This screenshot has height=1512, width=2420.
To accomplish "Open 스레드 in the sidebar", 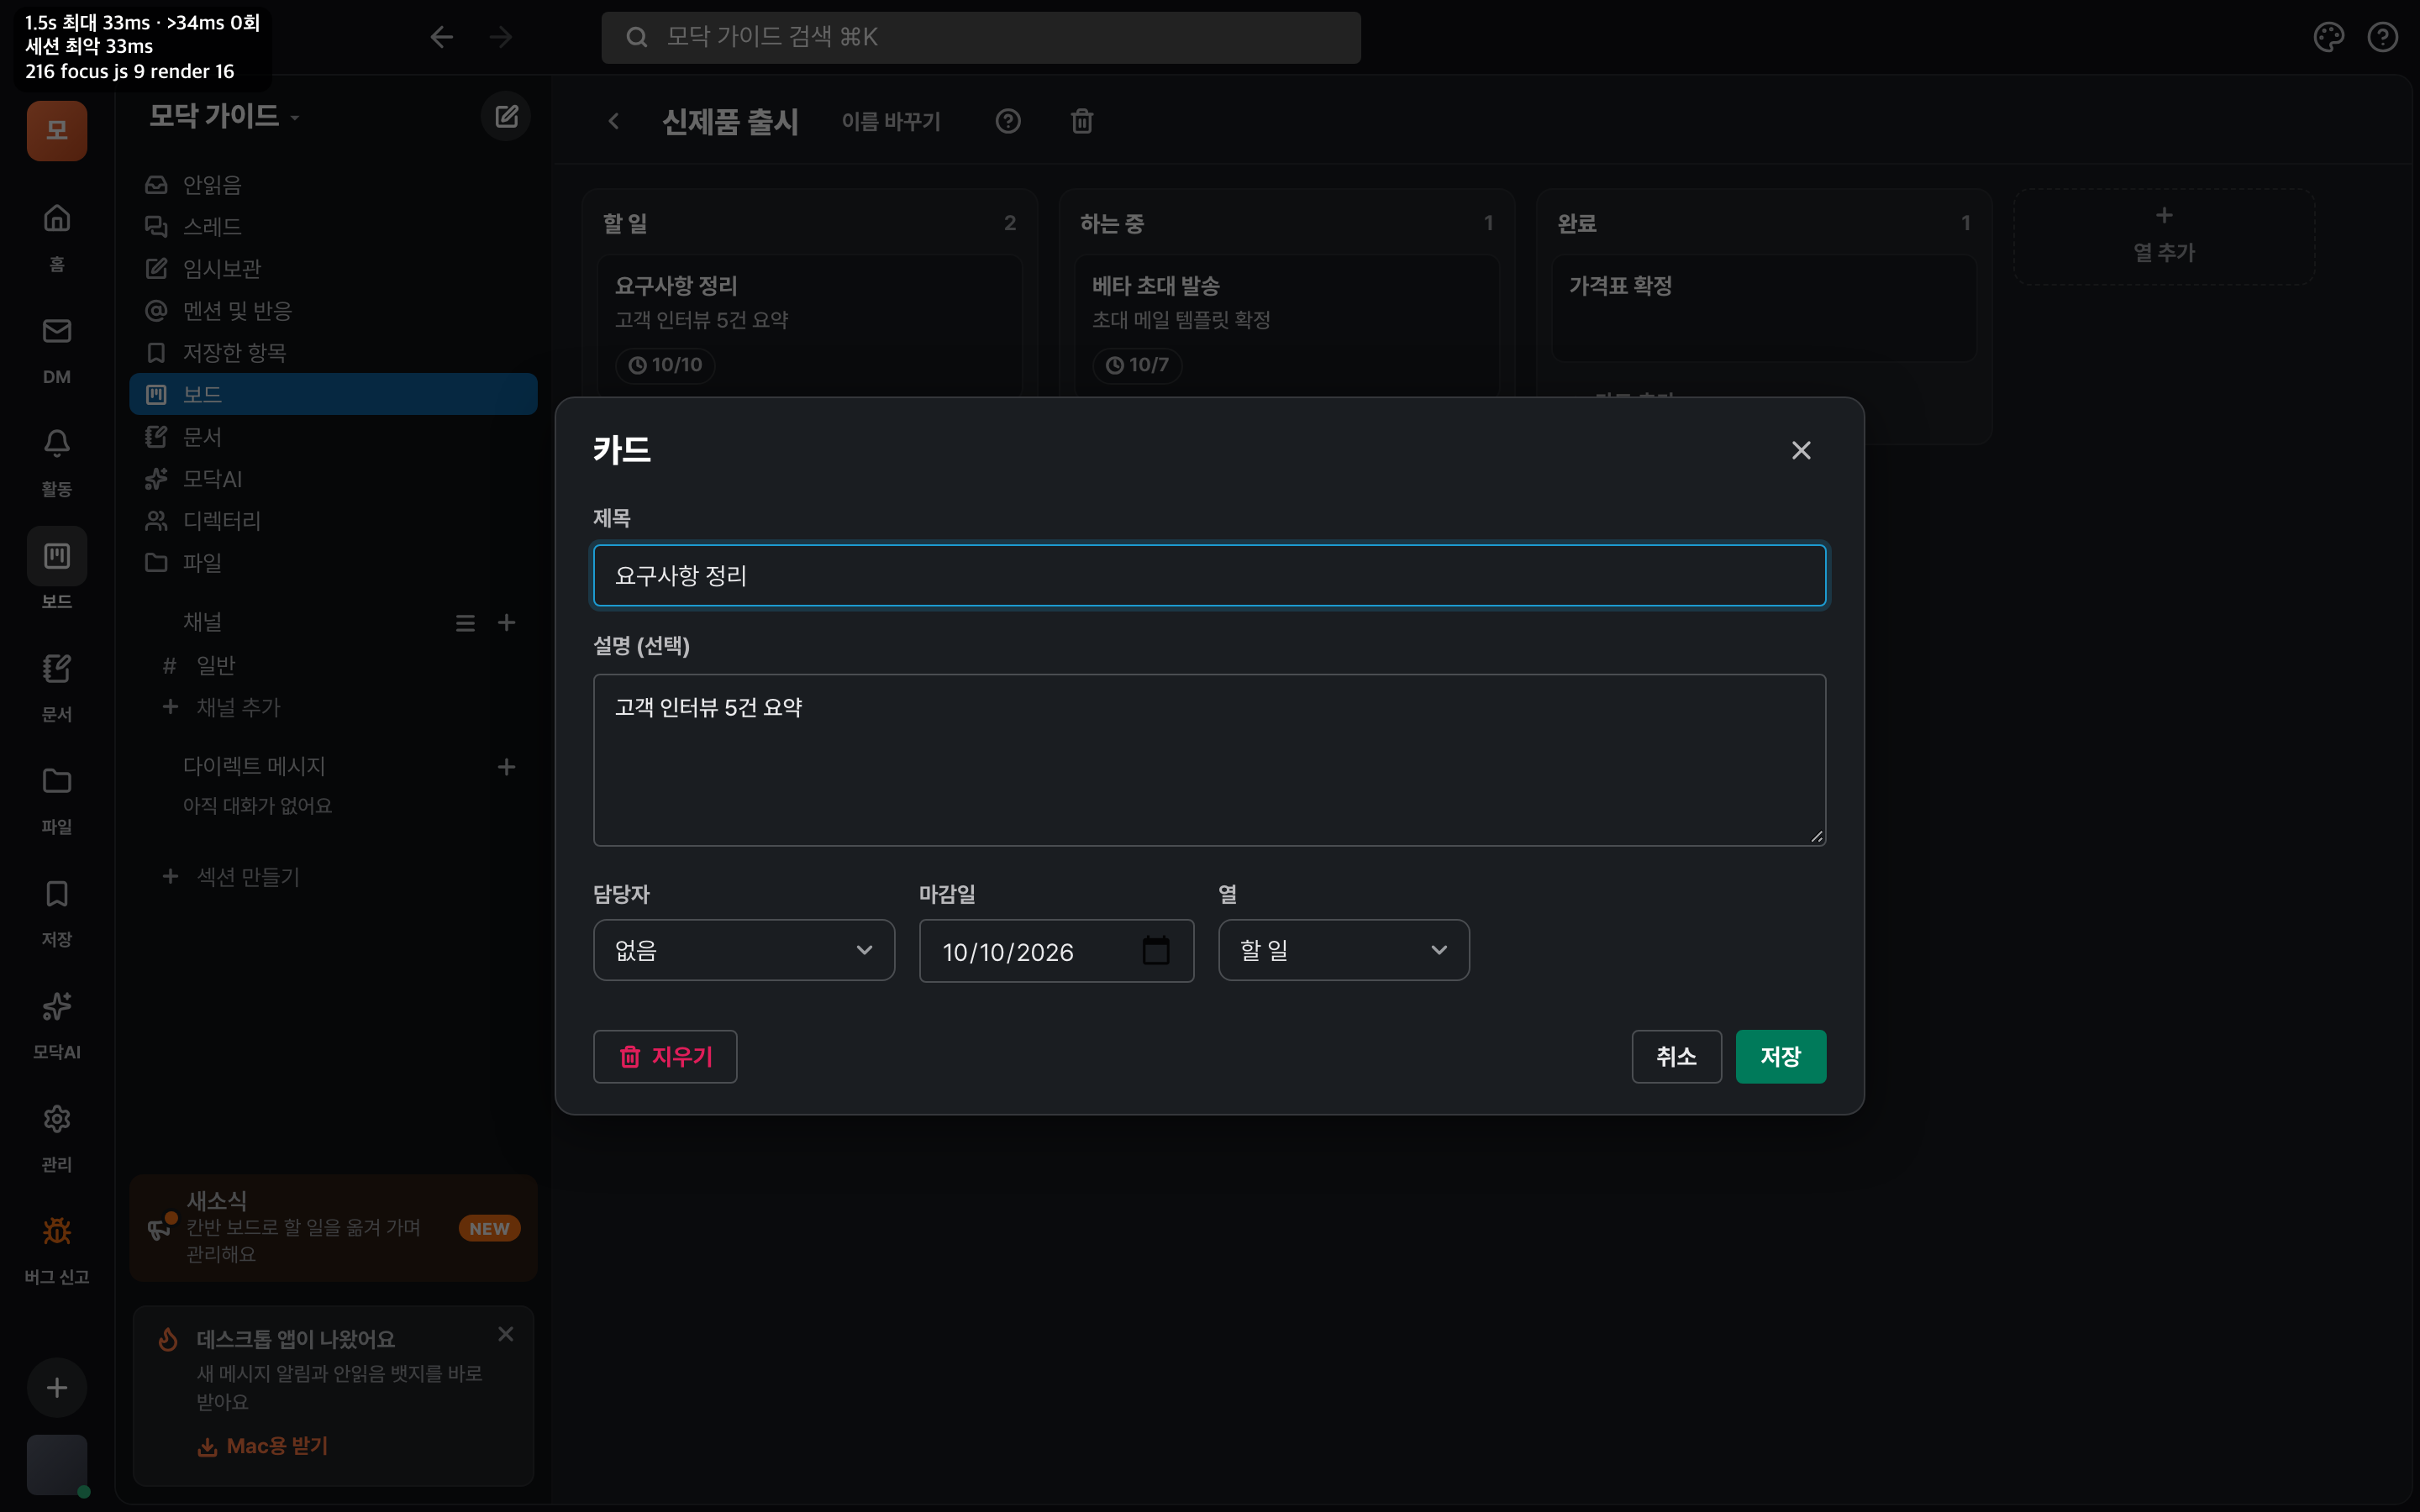I will click(333, 226).
